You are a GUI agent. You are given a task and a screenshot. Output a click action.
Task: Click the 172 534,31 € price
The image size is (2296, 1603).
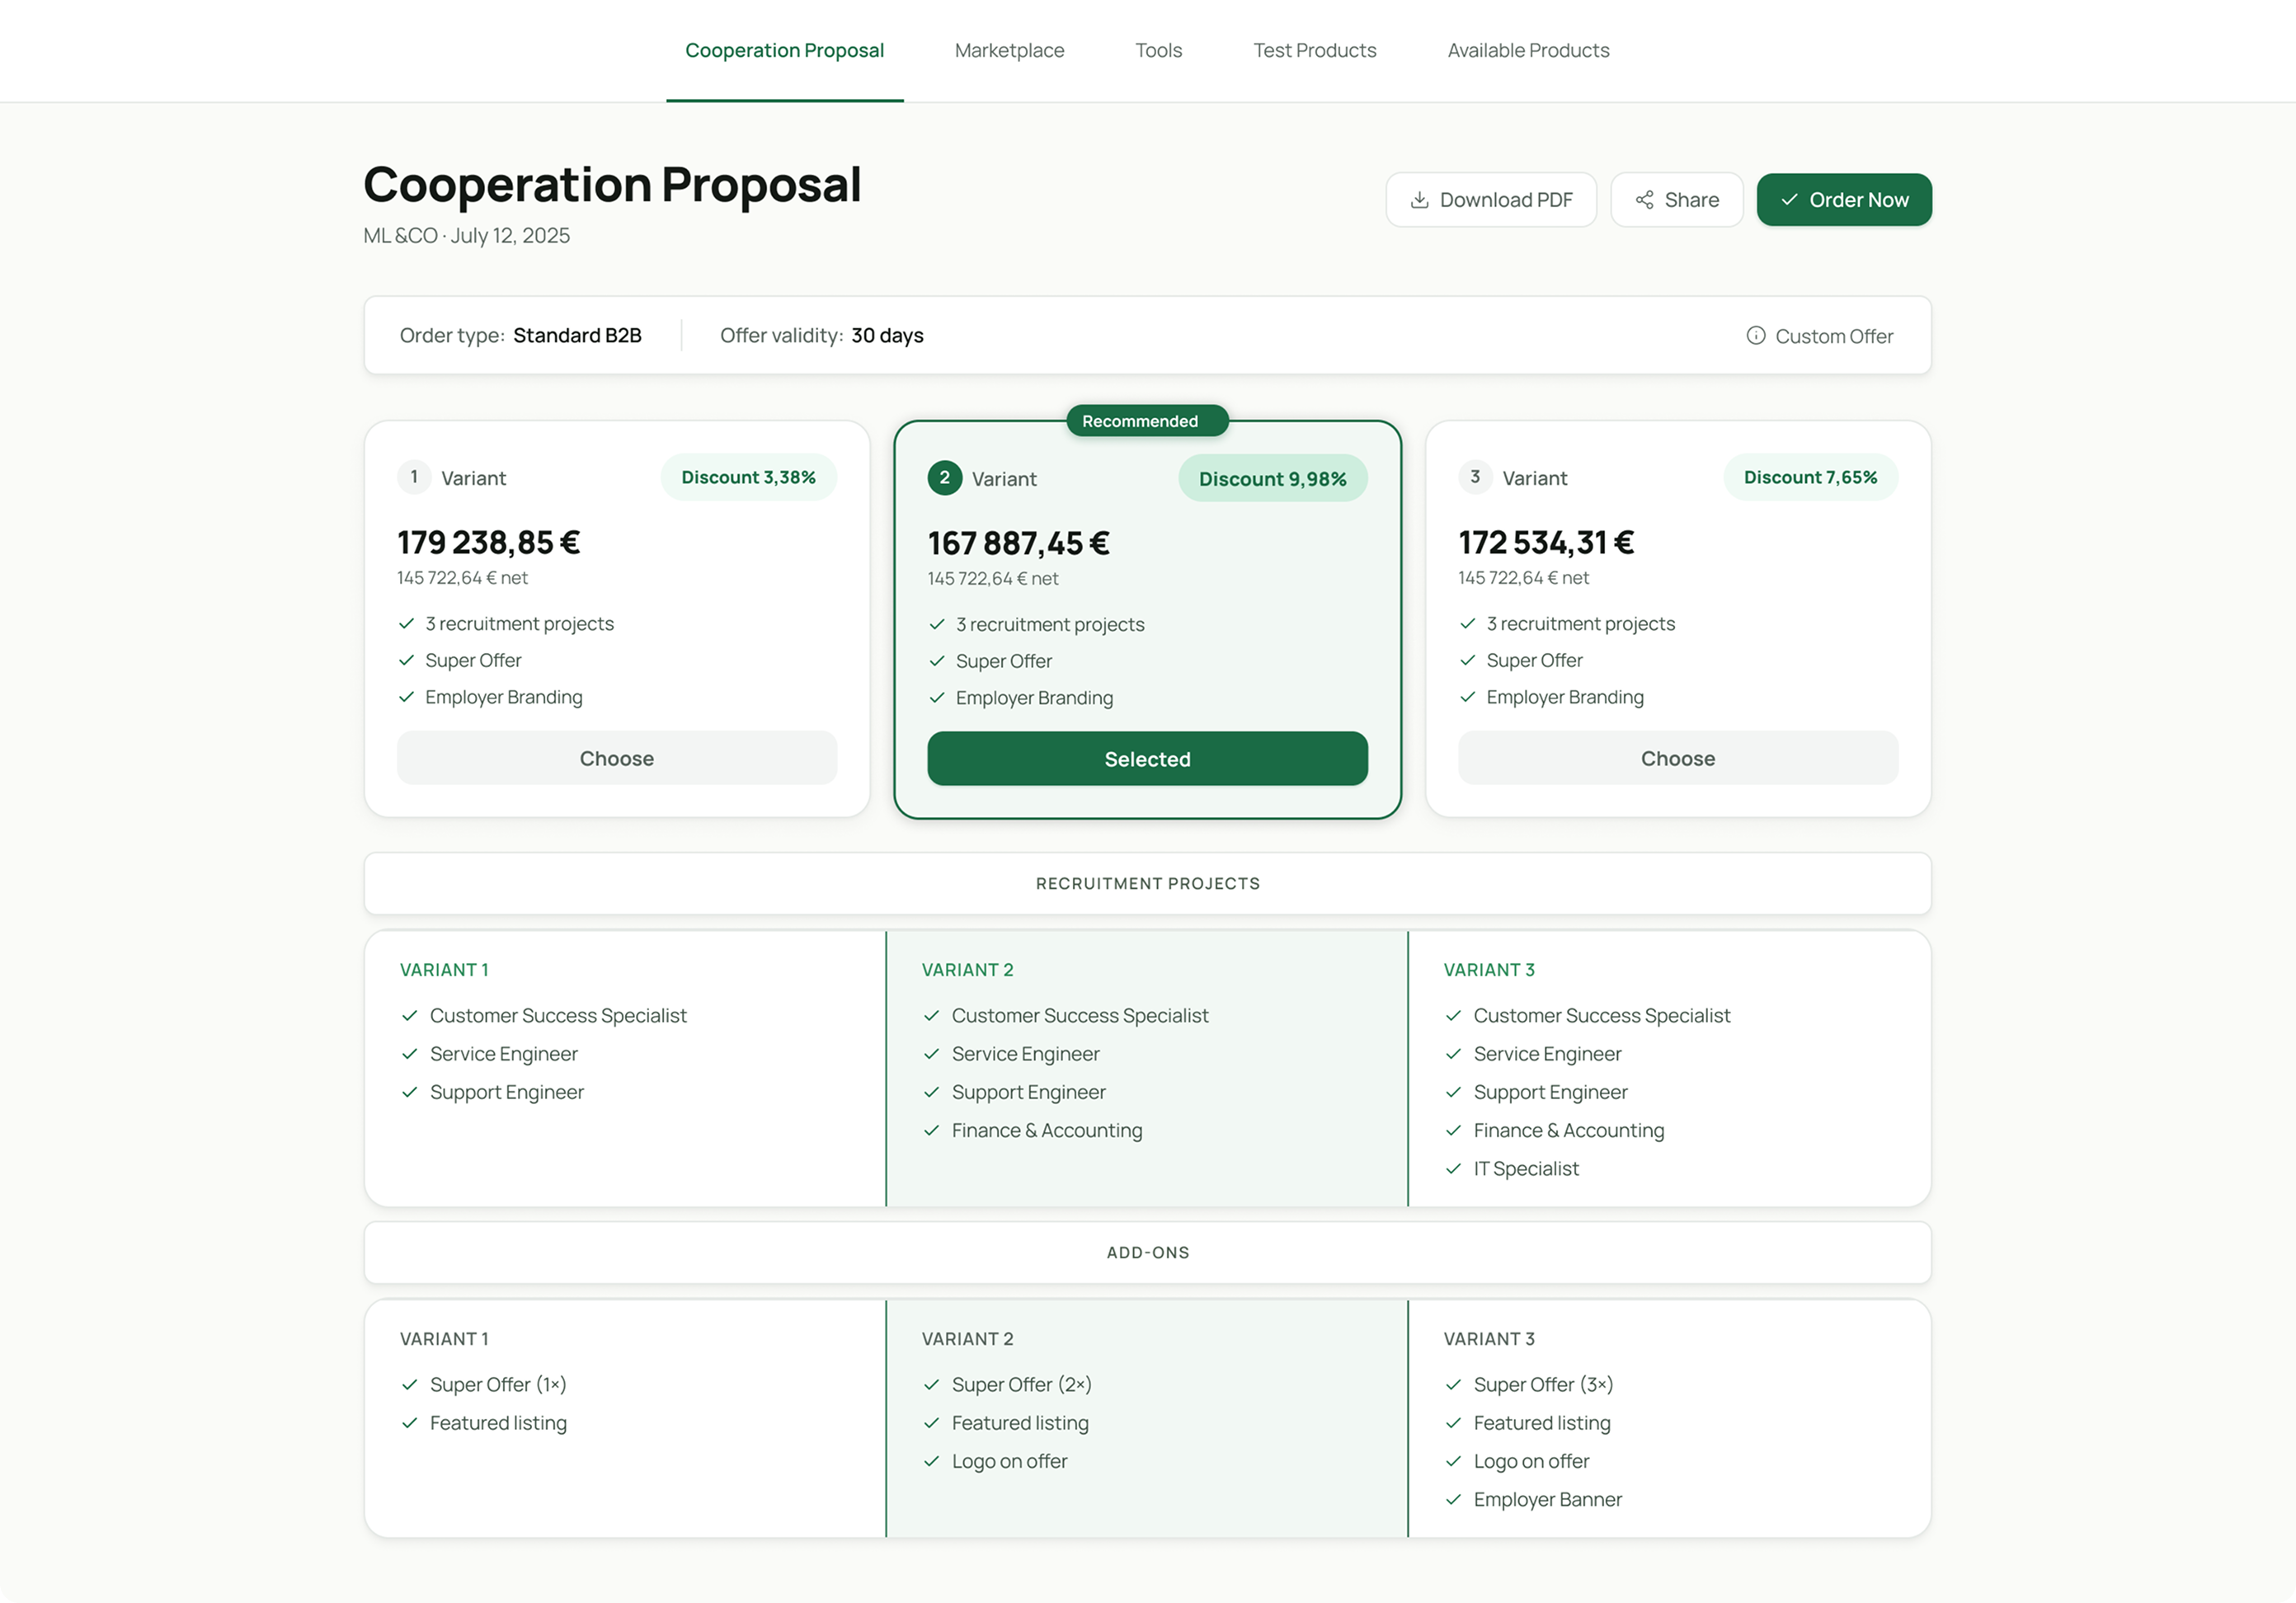(1546, 542)
